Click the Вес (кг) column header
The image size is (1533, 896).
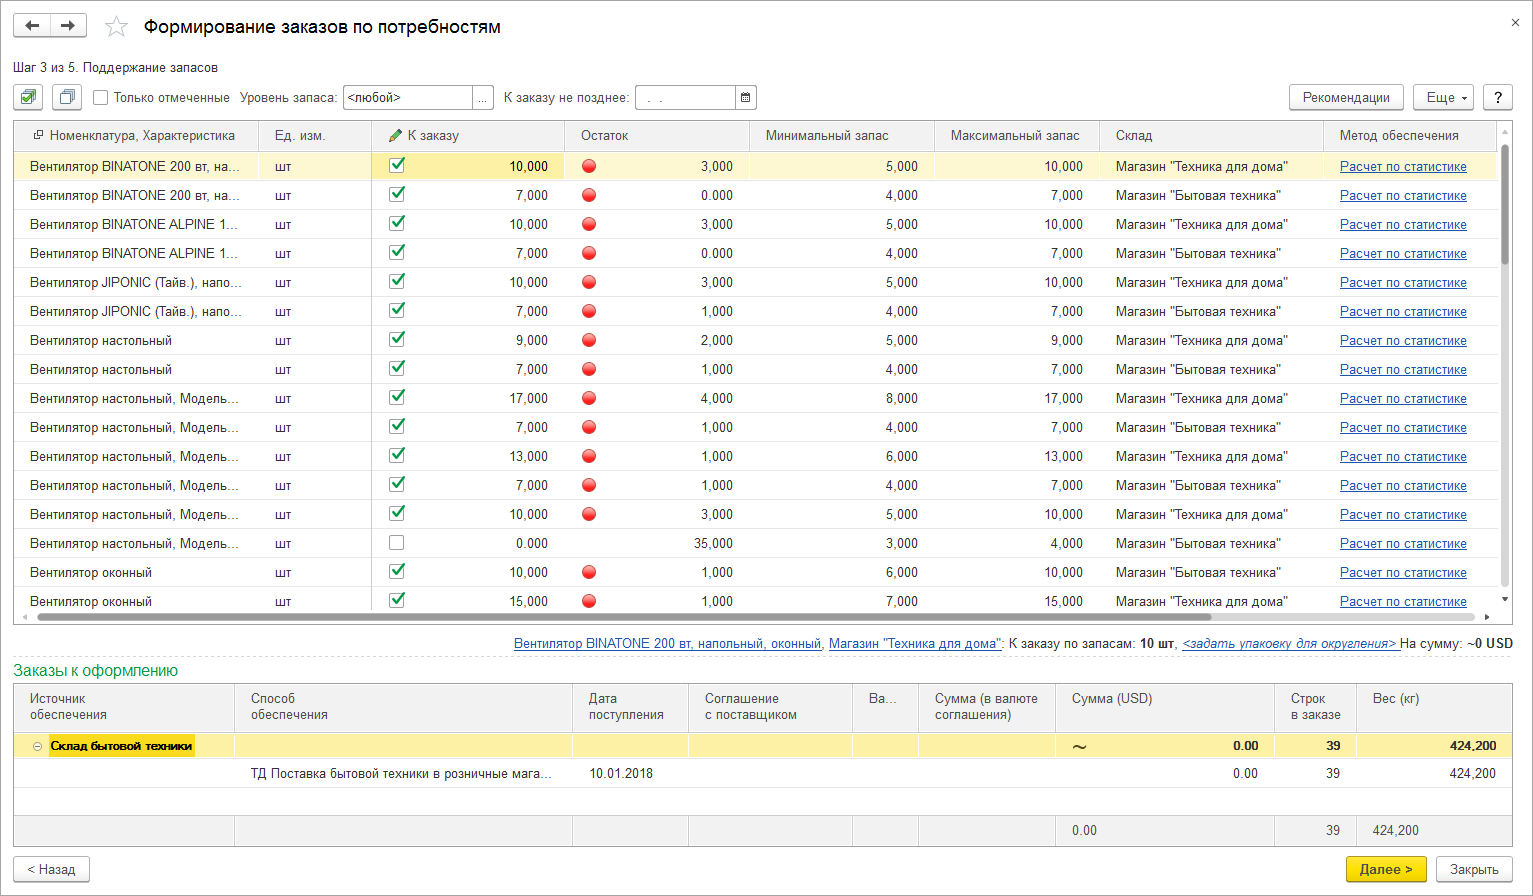(x=1434, y=707)
